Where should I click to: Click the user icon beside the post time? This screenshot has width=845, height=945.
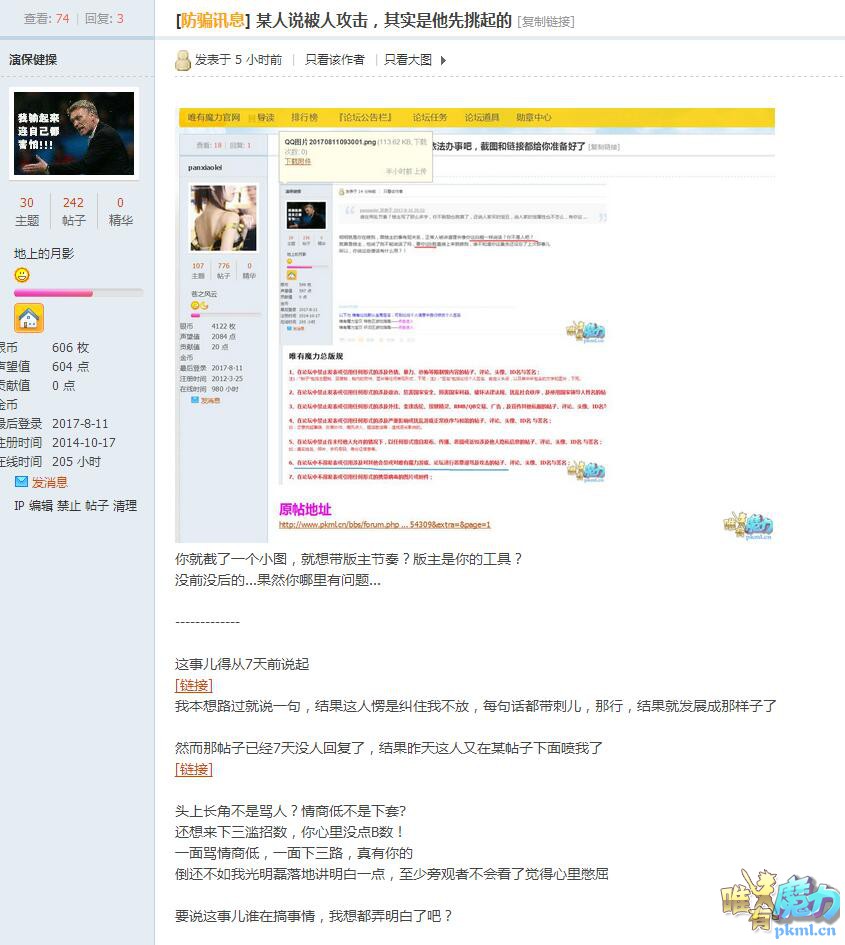coord(183,60)
